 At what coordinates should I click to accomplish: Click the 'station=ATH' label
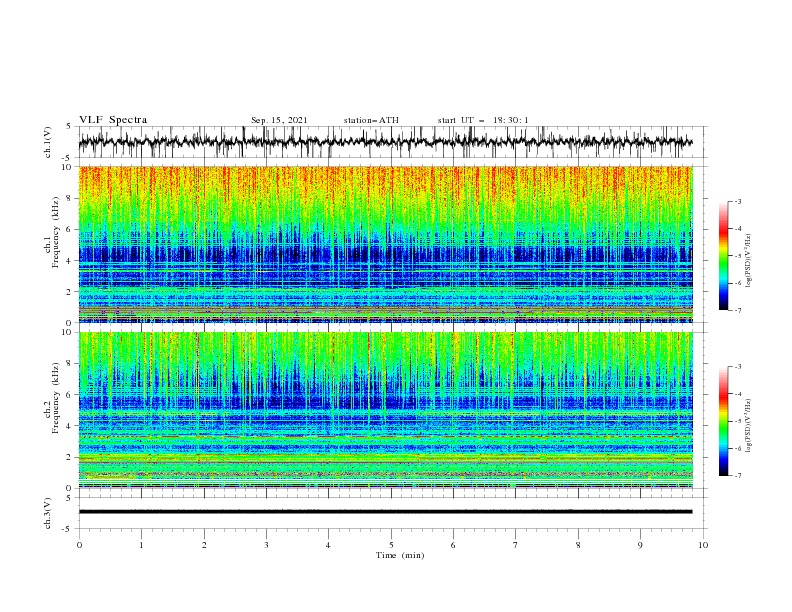(x=371, y=120)
